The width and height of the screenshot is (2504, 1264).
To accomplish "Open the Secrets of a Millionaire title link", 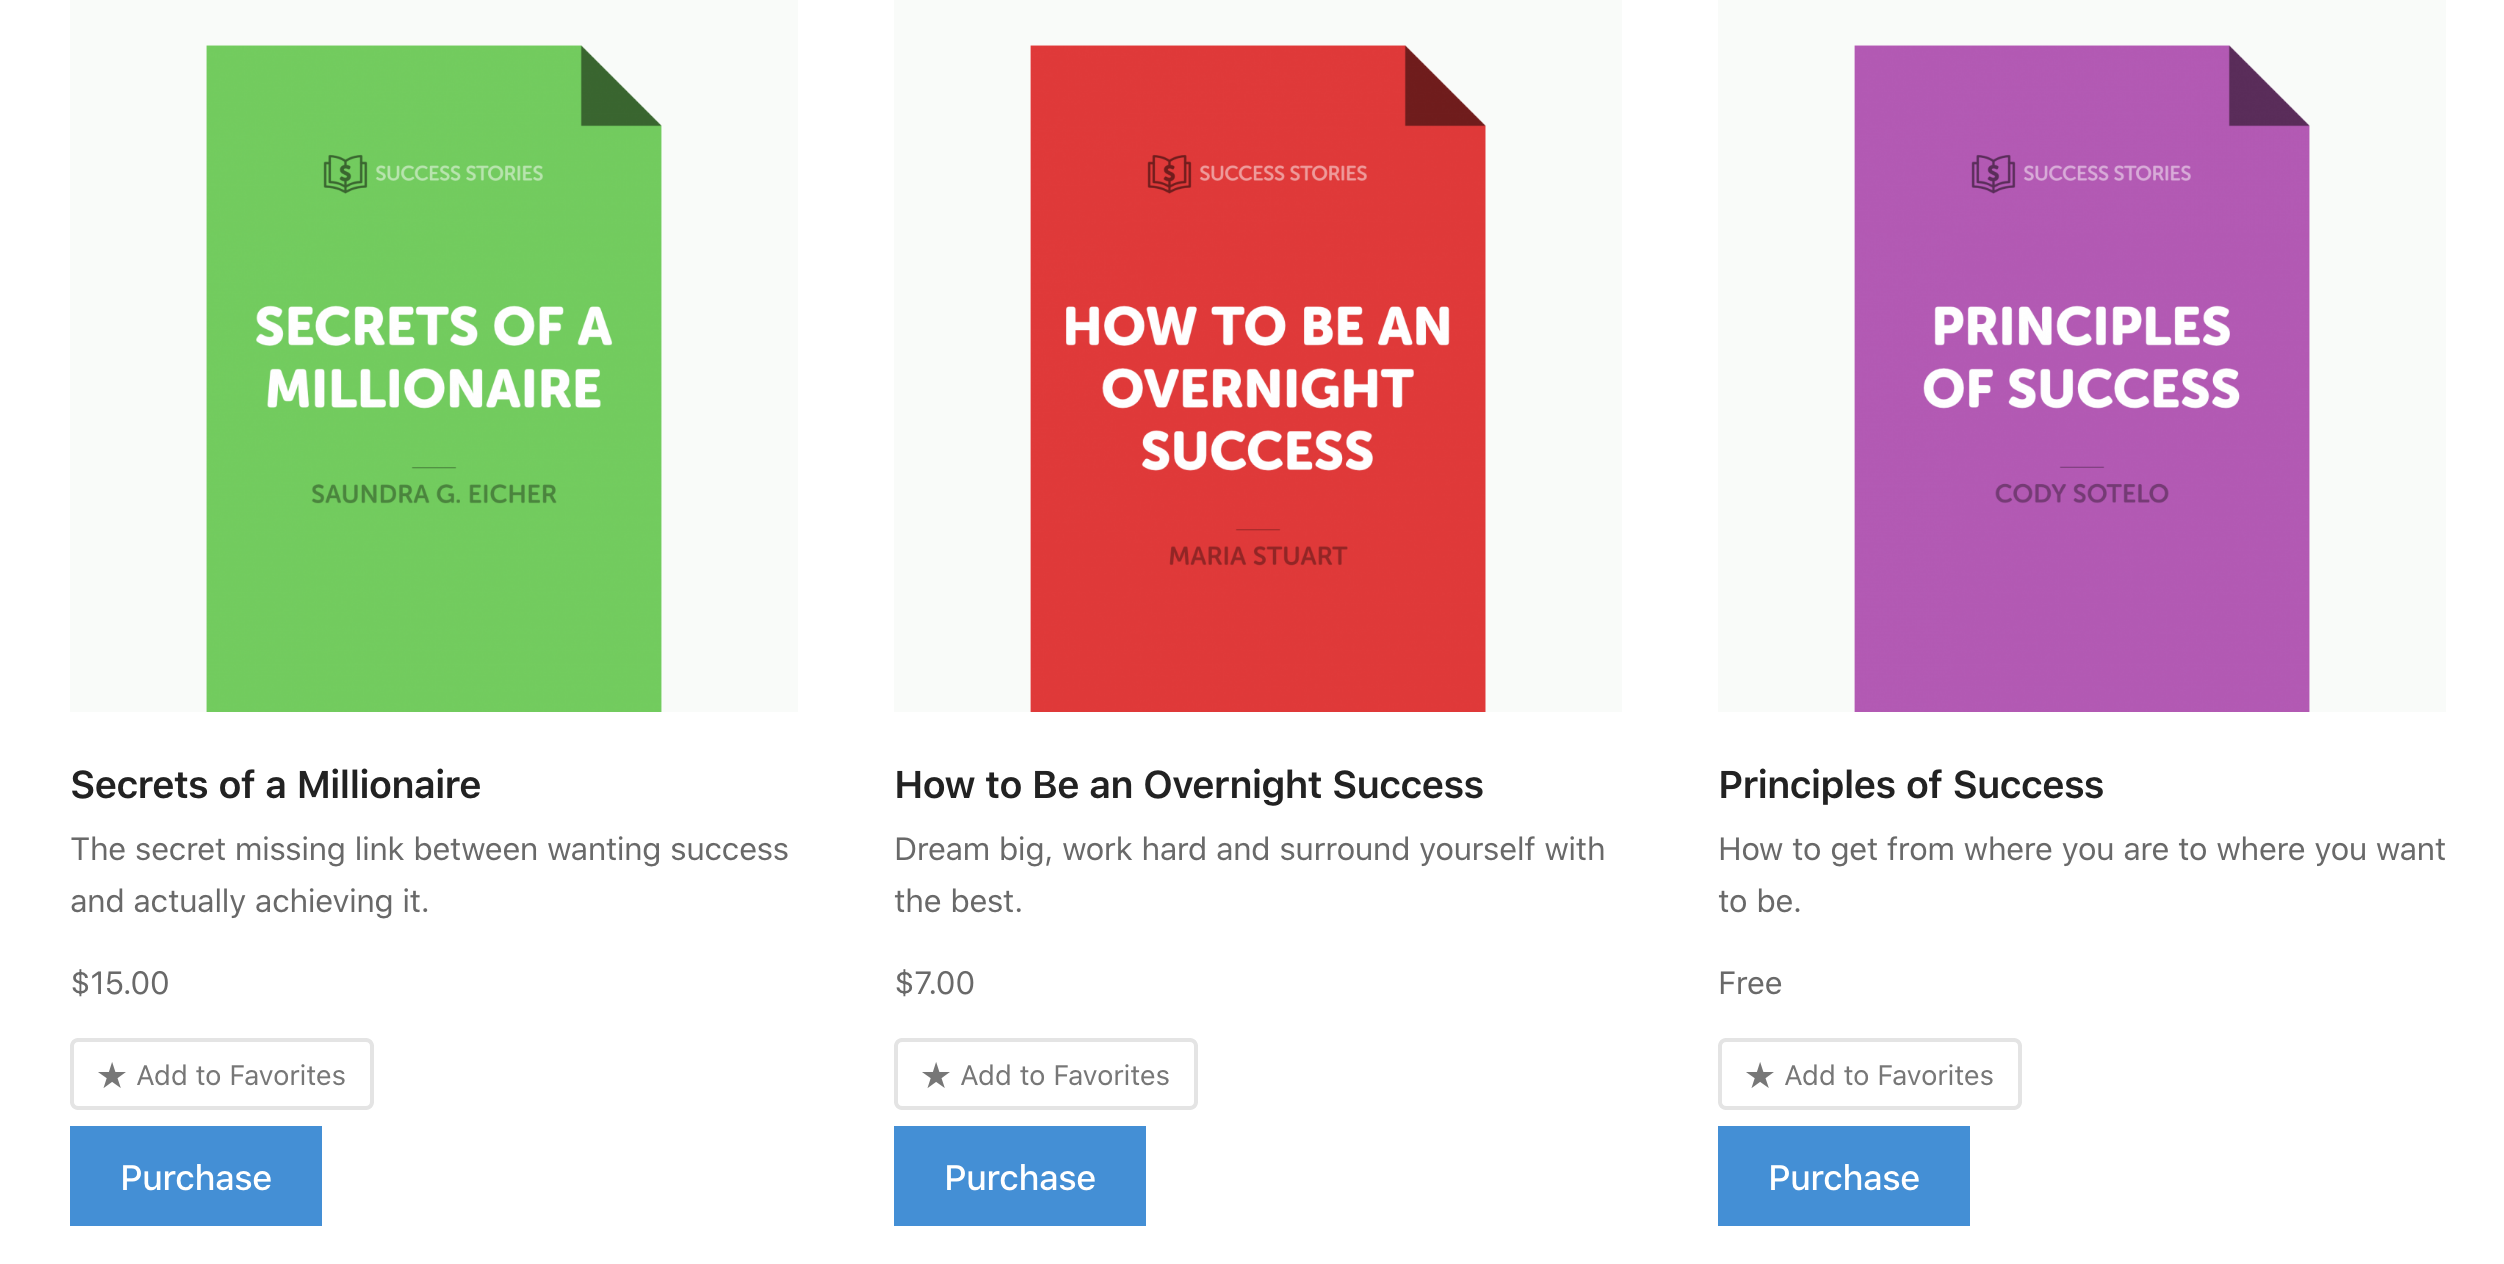I will (x=275, y=785).
